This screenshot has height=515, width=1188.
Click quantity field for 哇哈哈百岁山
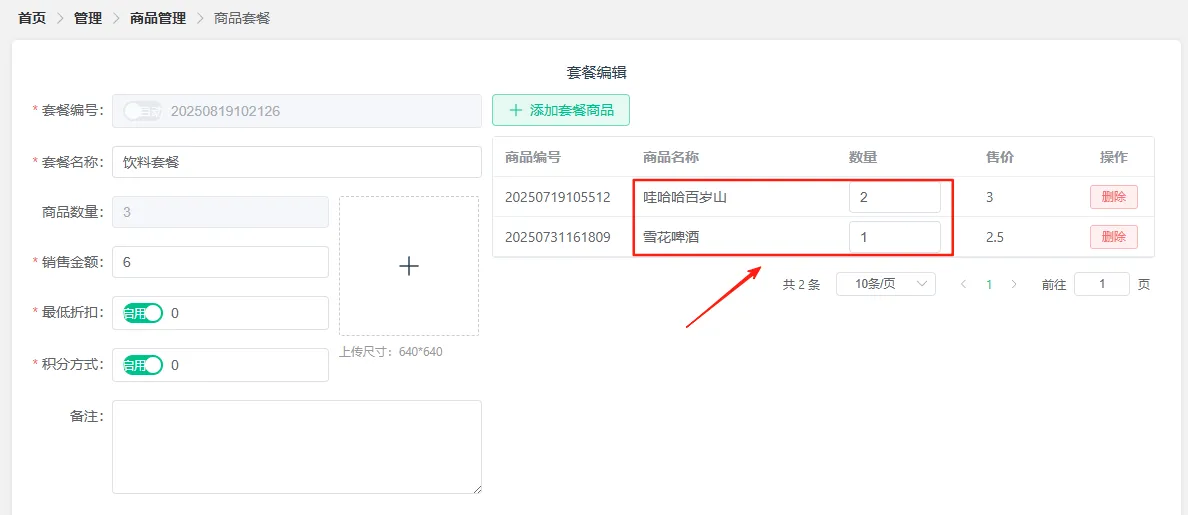pos(894,197)
